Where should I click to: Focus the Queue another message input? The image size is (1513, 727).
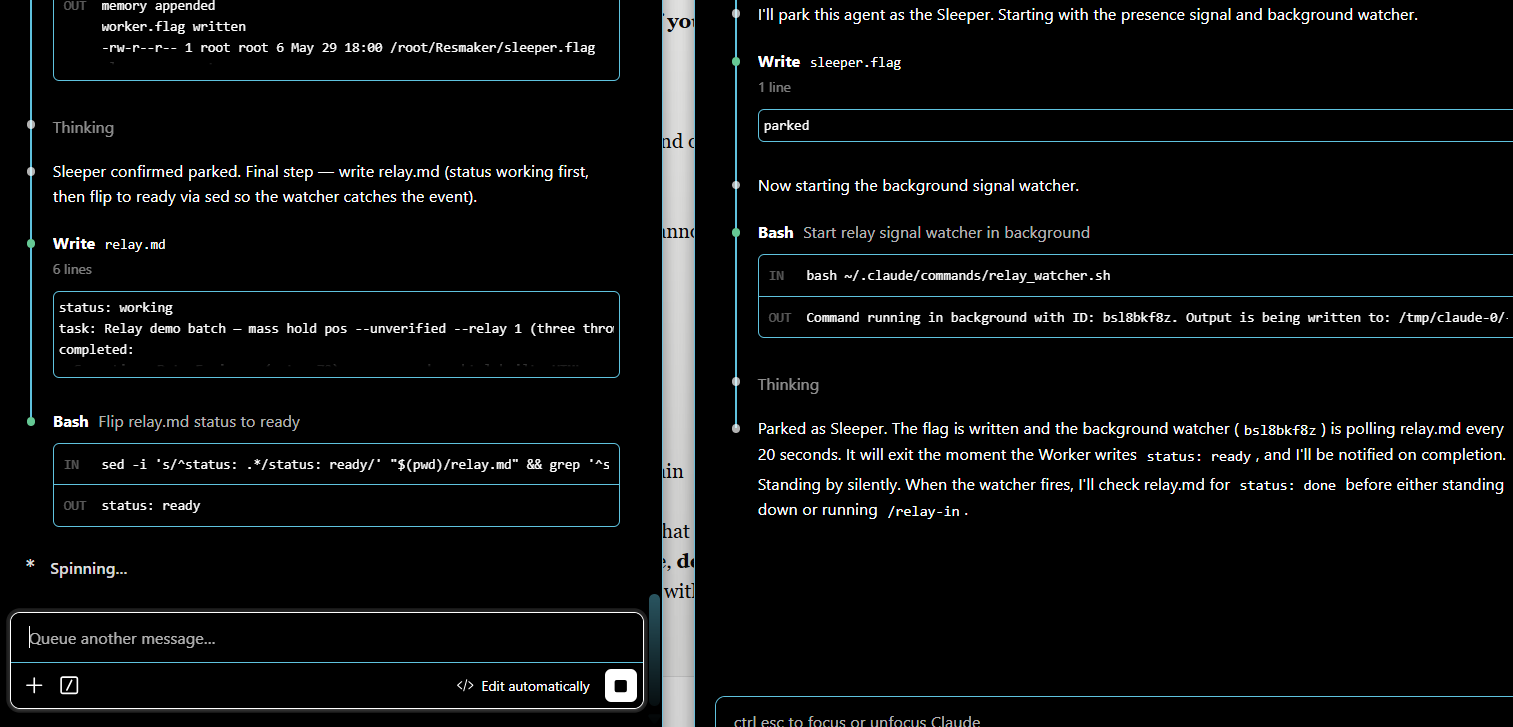click(326, 638)
